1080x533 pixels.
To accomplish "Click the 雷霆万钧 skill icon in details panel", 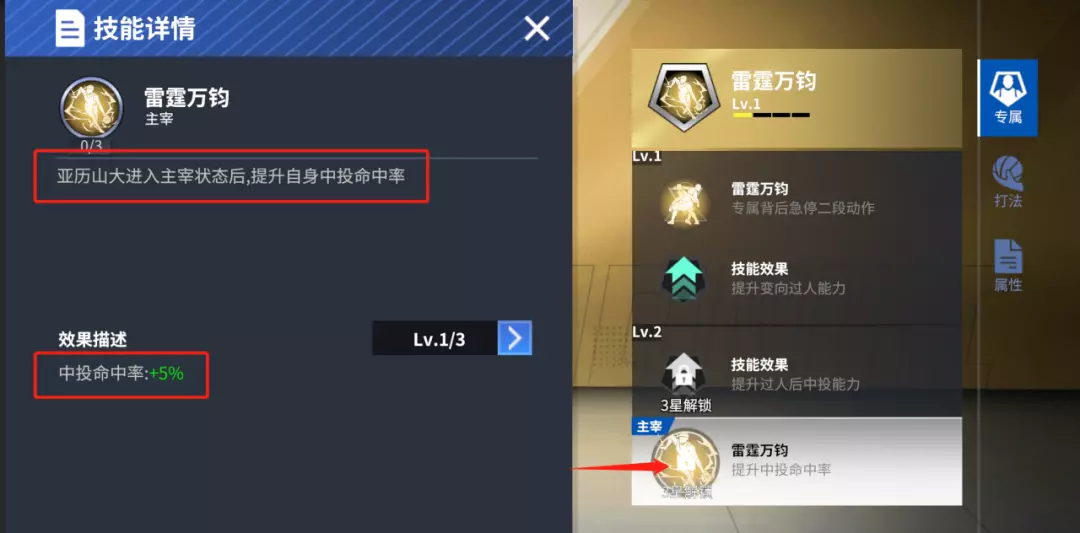I will [x=92, y=108].
